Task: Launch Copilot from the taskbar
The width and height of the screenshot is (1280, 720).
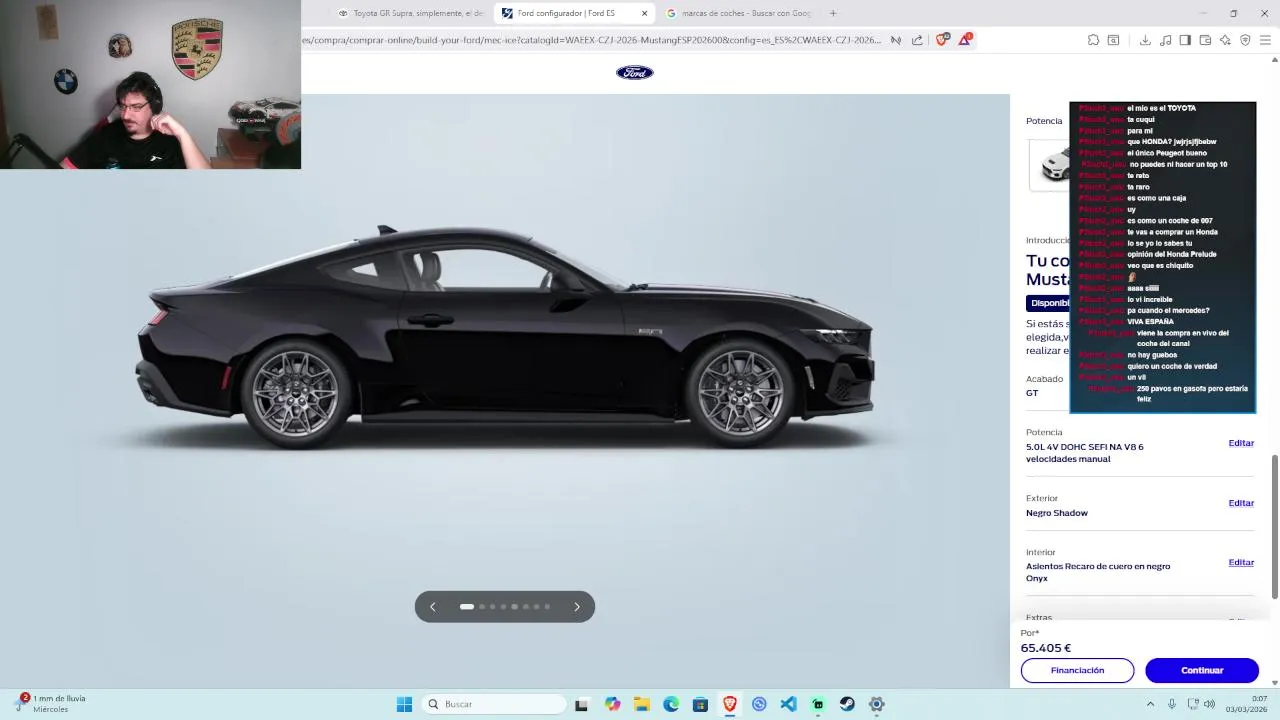Action: (x=612, y=704)
